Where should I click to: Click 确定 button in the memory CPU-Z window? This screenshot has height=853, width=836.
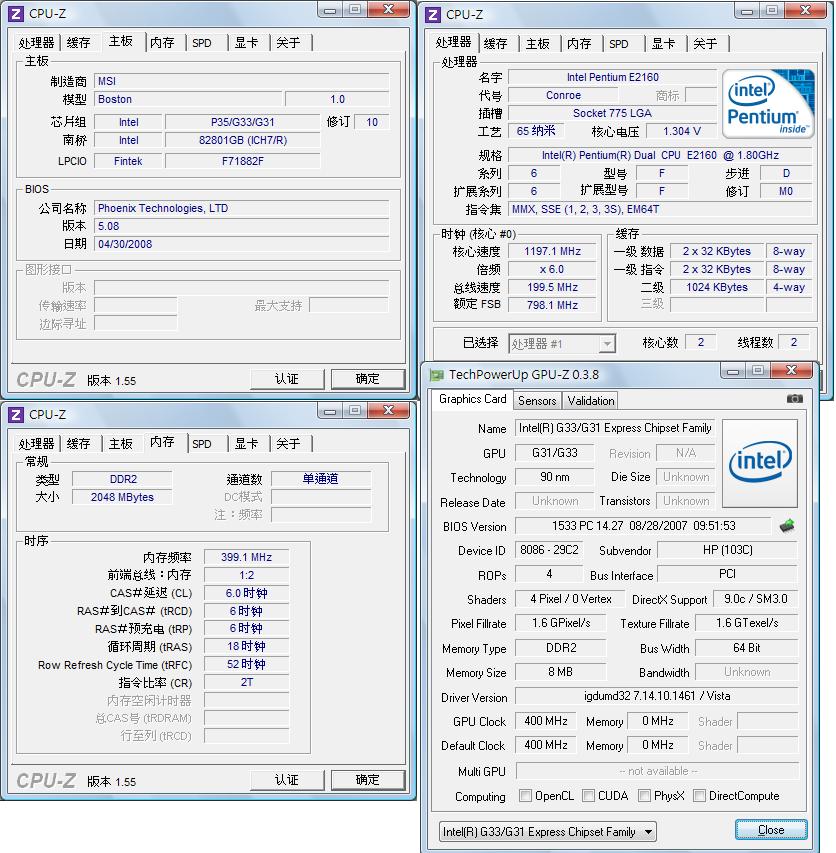[368, 780]
